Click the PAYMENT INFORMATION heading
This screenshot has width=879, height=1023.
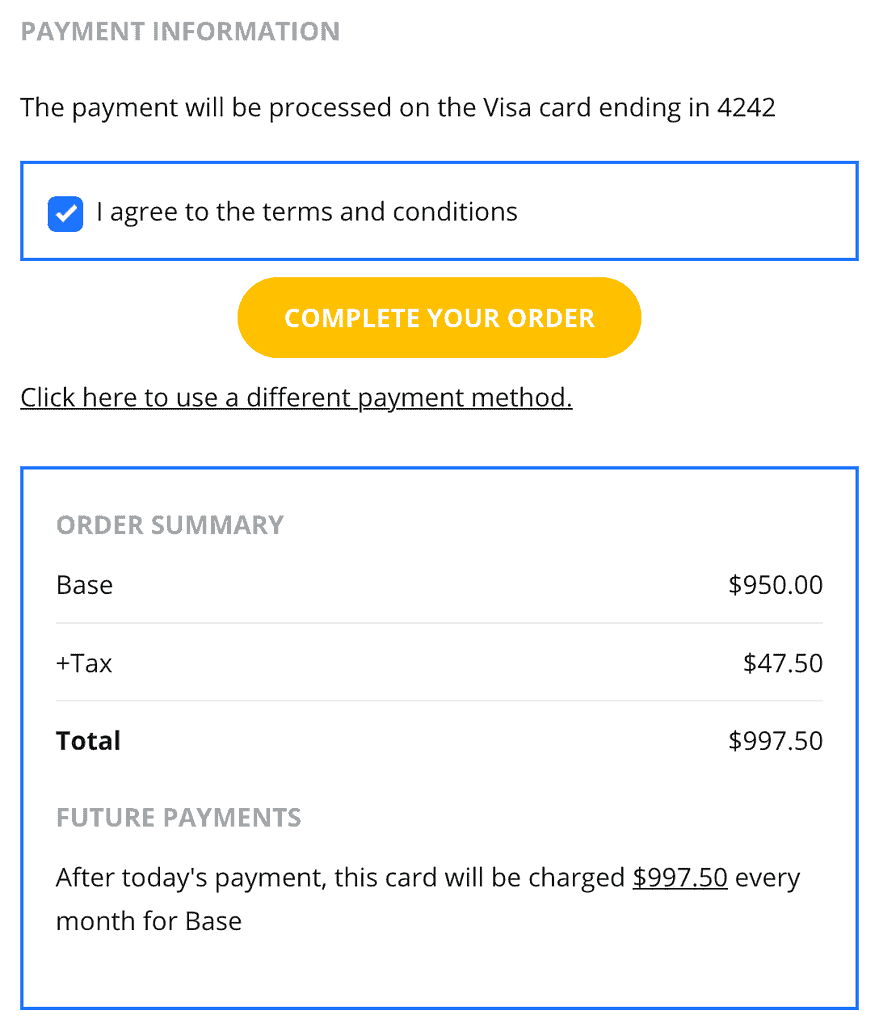pos(180,31)
